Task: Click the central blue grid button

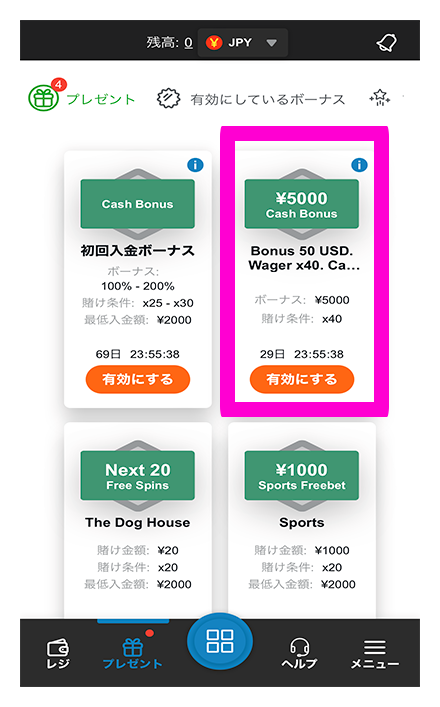Action: (x=220, y=641)
